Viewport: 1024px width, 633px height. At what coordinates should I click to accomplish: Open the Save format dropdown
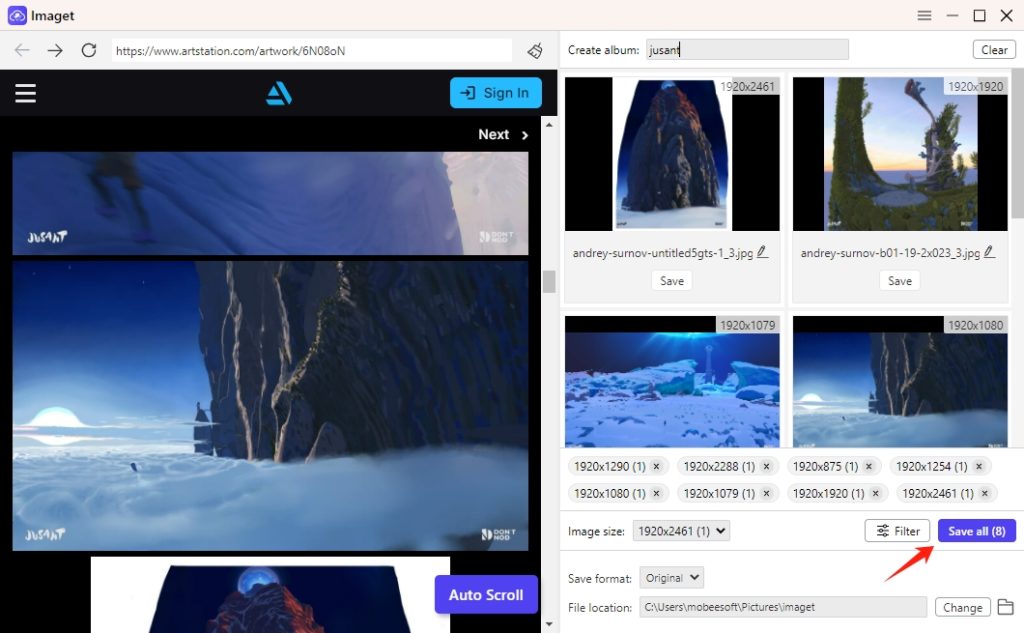pyautogui.click(x=671, y=577)
